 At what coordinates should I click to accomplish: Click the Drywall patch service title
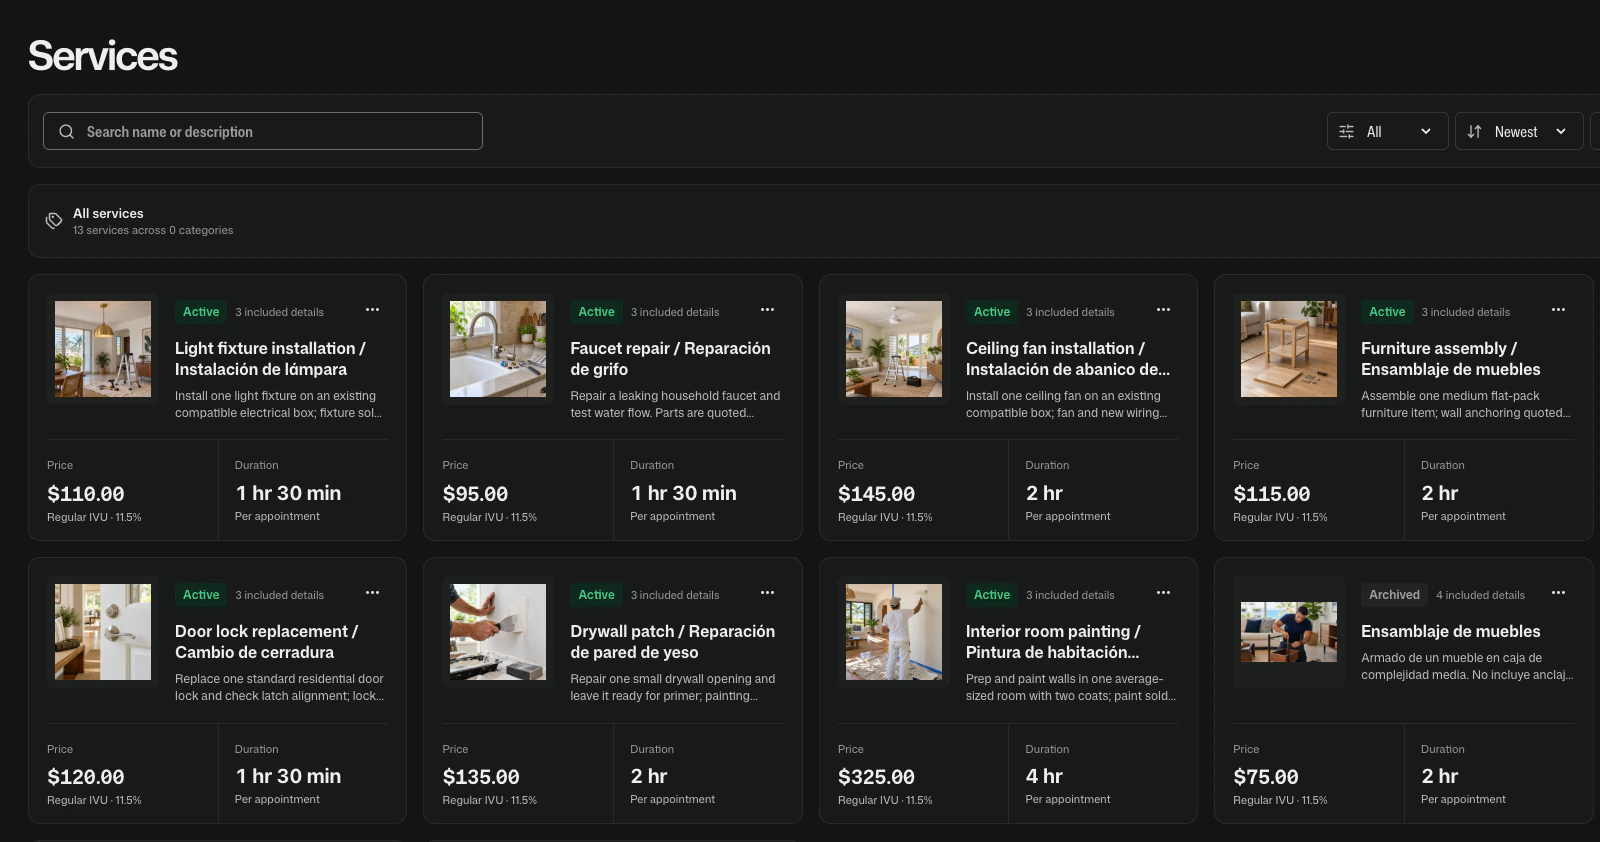coord(672,642)
